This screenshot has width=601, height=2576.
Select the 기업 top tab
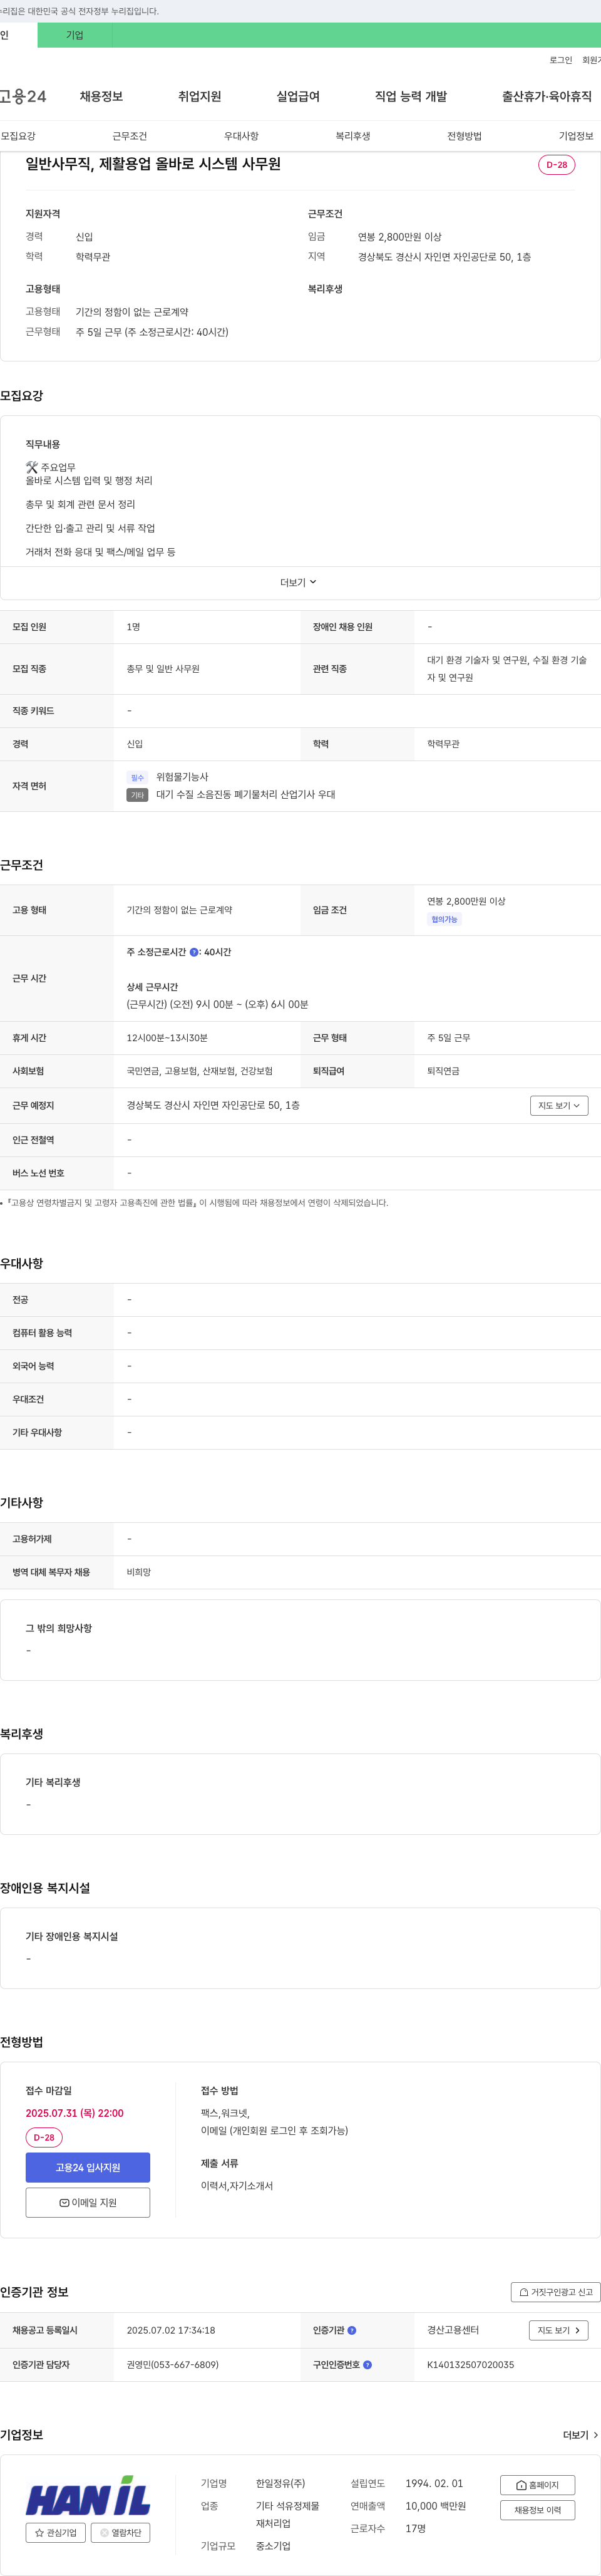(x=75, y=35)
